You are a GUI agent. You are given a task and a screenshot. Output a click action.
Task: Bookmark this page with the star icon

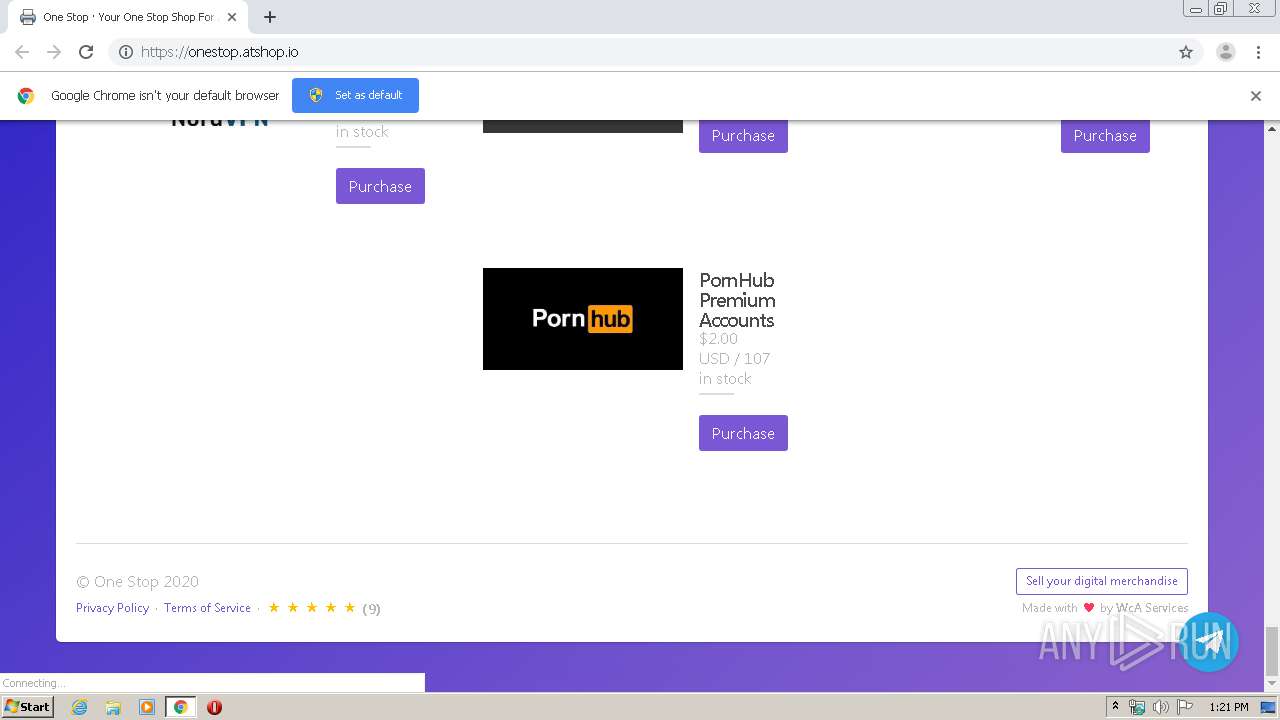[1186, 52]
